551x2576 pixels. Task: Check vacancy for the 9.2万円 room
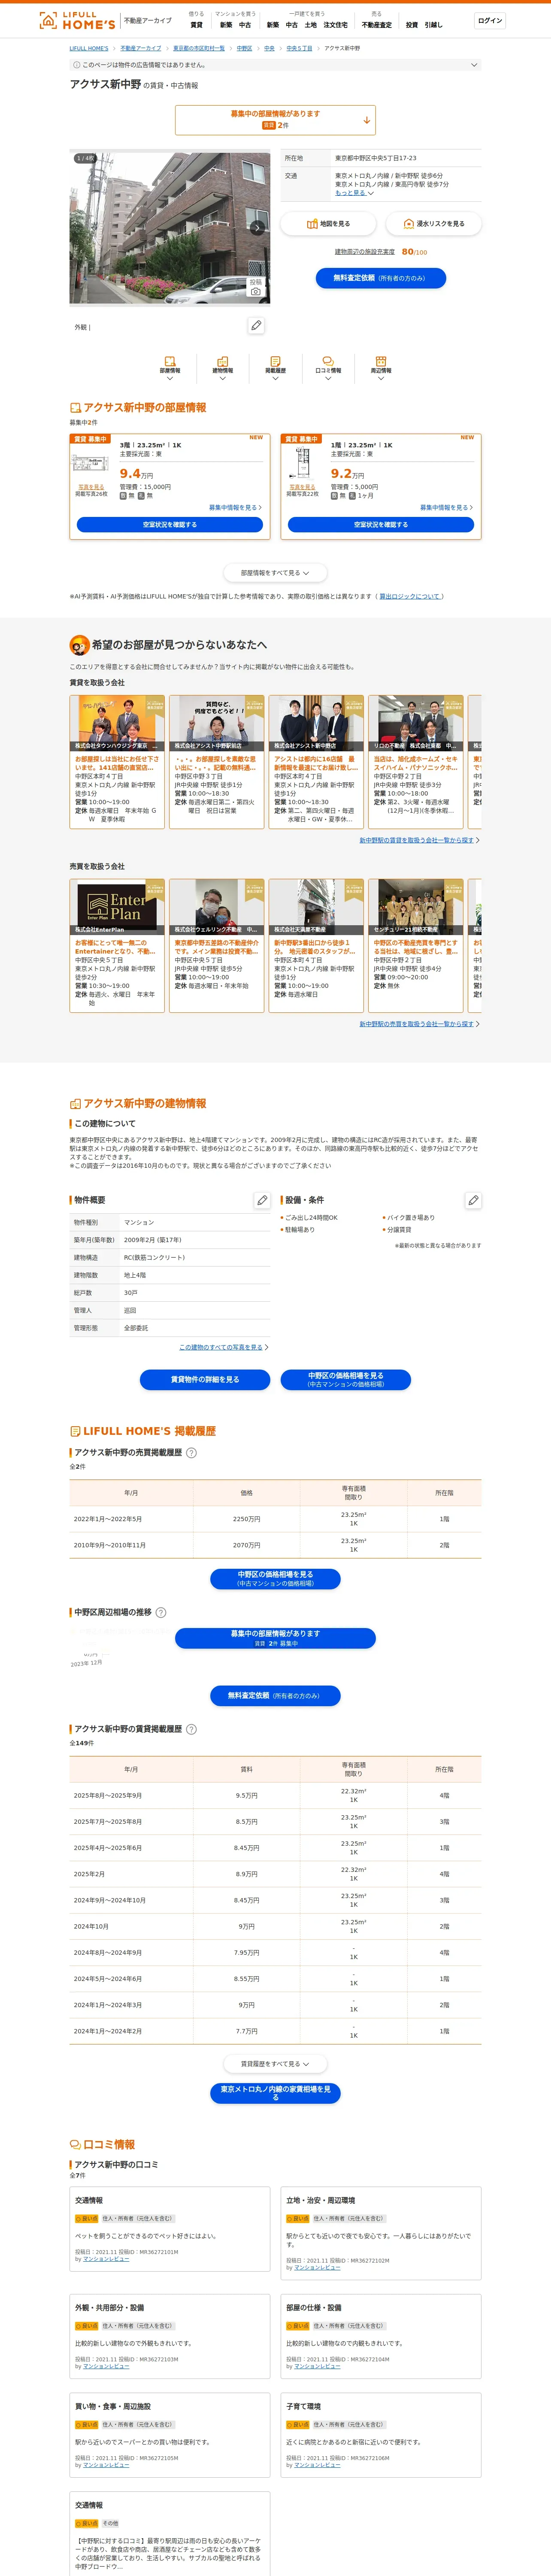click(381, 525)
